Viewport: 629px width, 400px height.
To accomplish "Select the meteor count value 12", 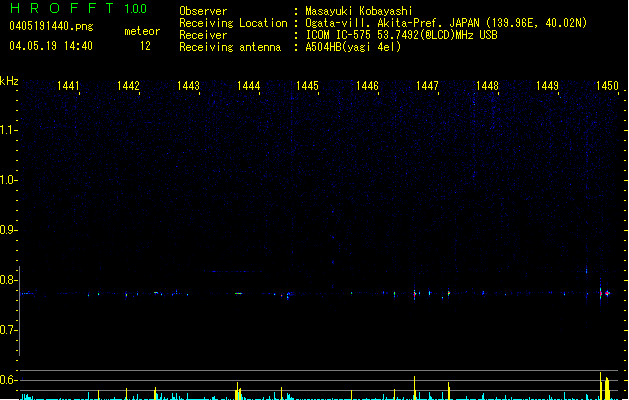I will click(145, 46).
